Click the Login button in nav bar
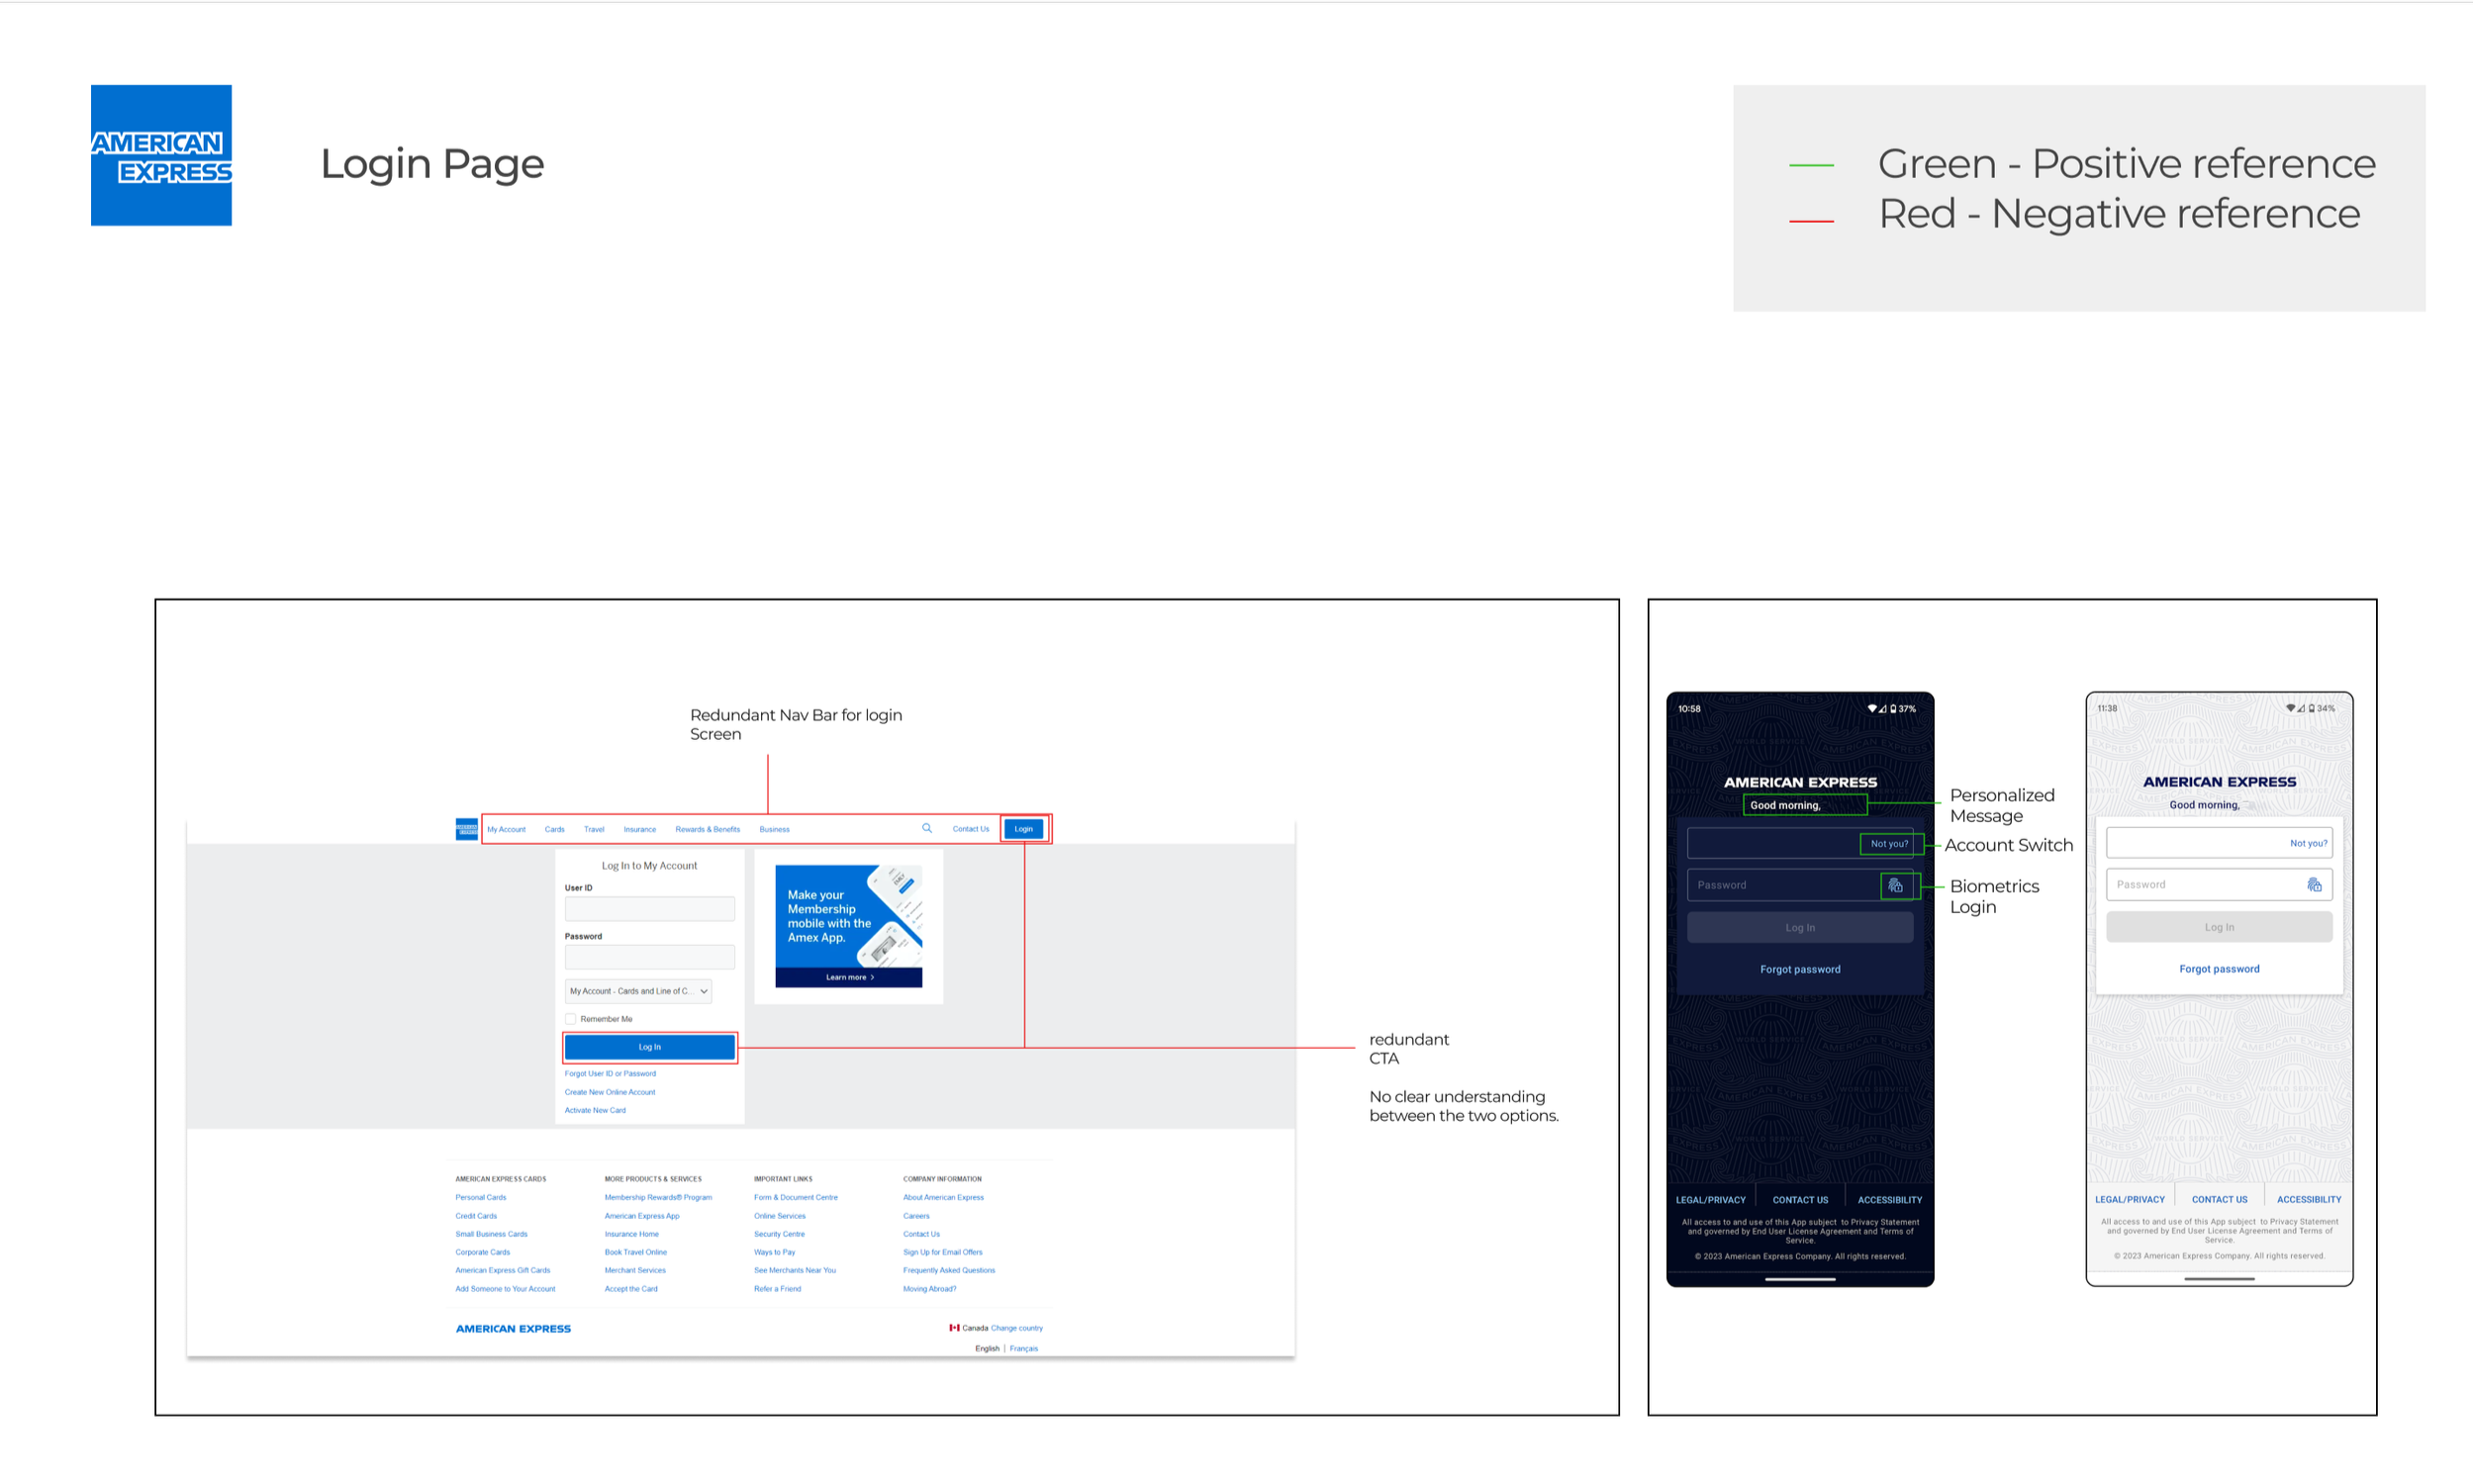The width and height of the screenshot is (2473, 1484). click(x=1023, y=829)
